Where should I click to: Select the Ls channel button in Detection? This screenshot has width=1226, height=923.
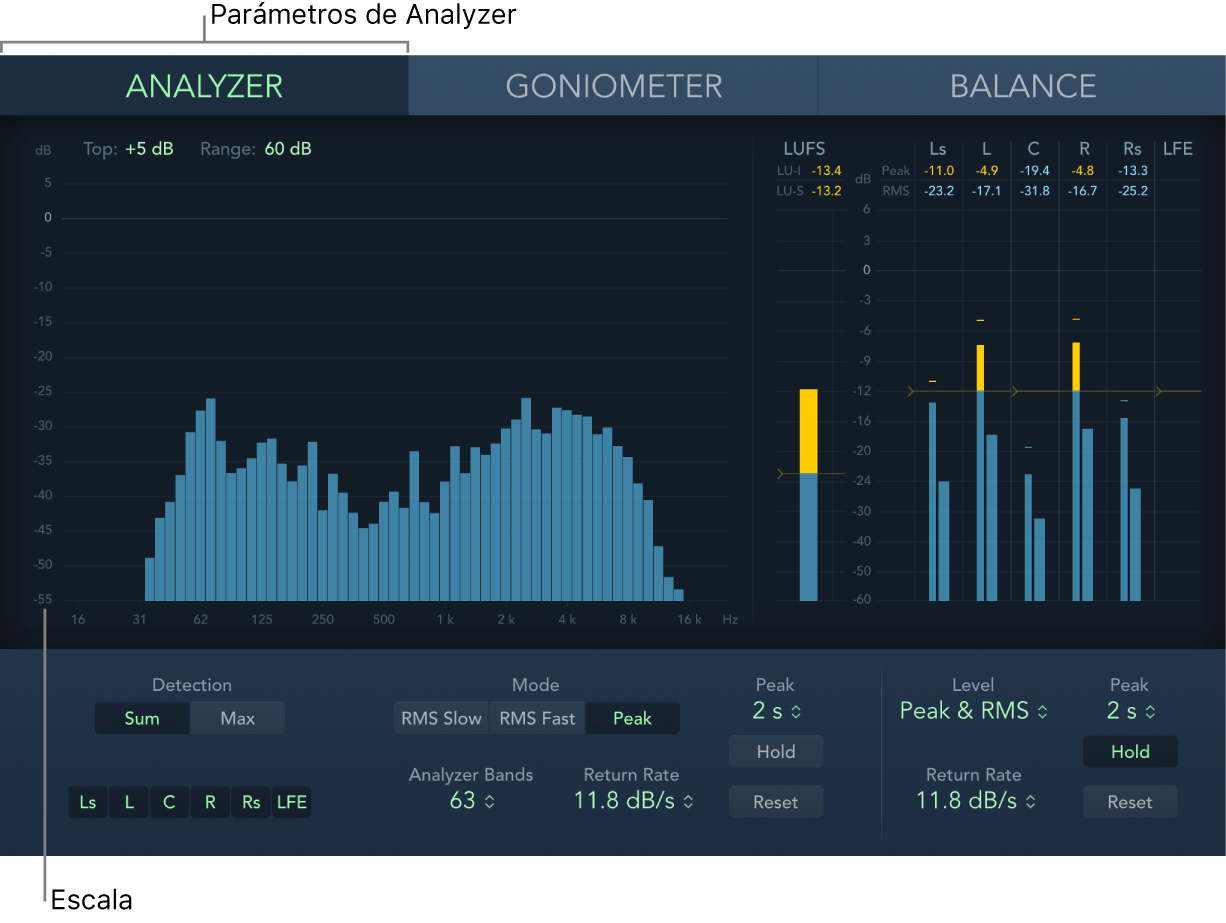87,802
